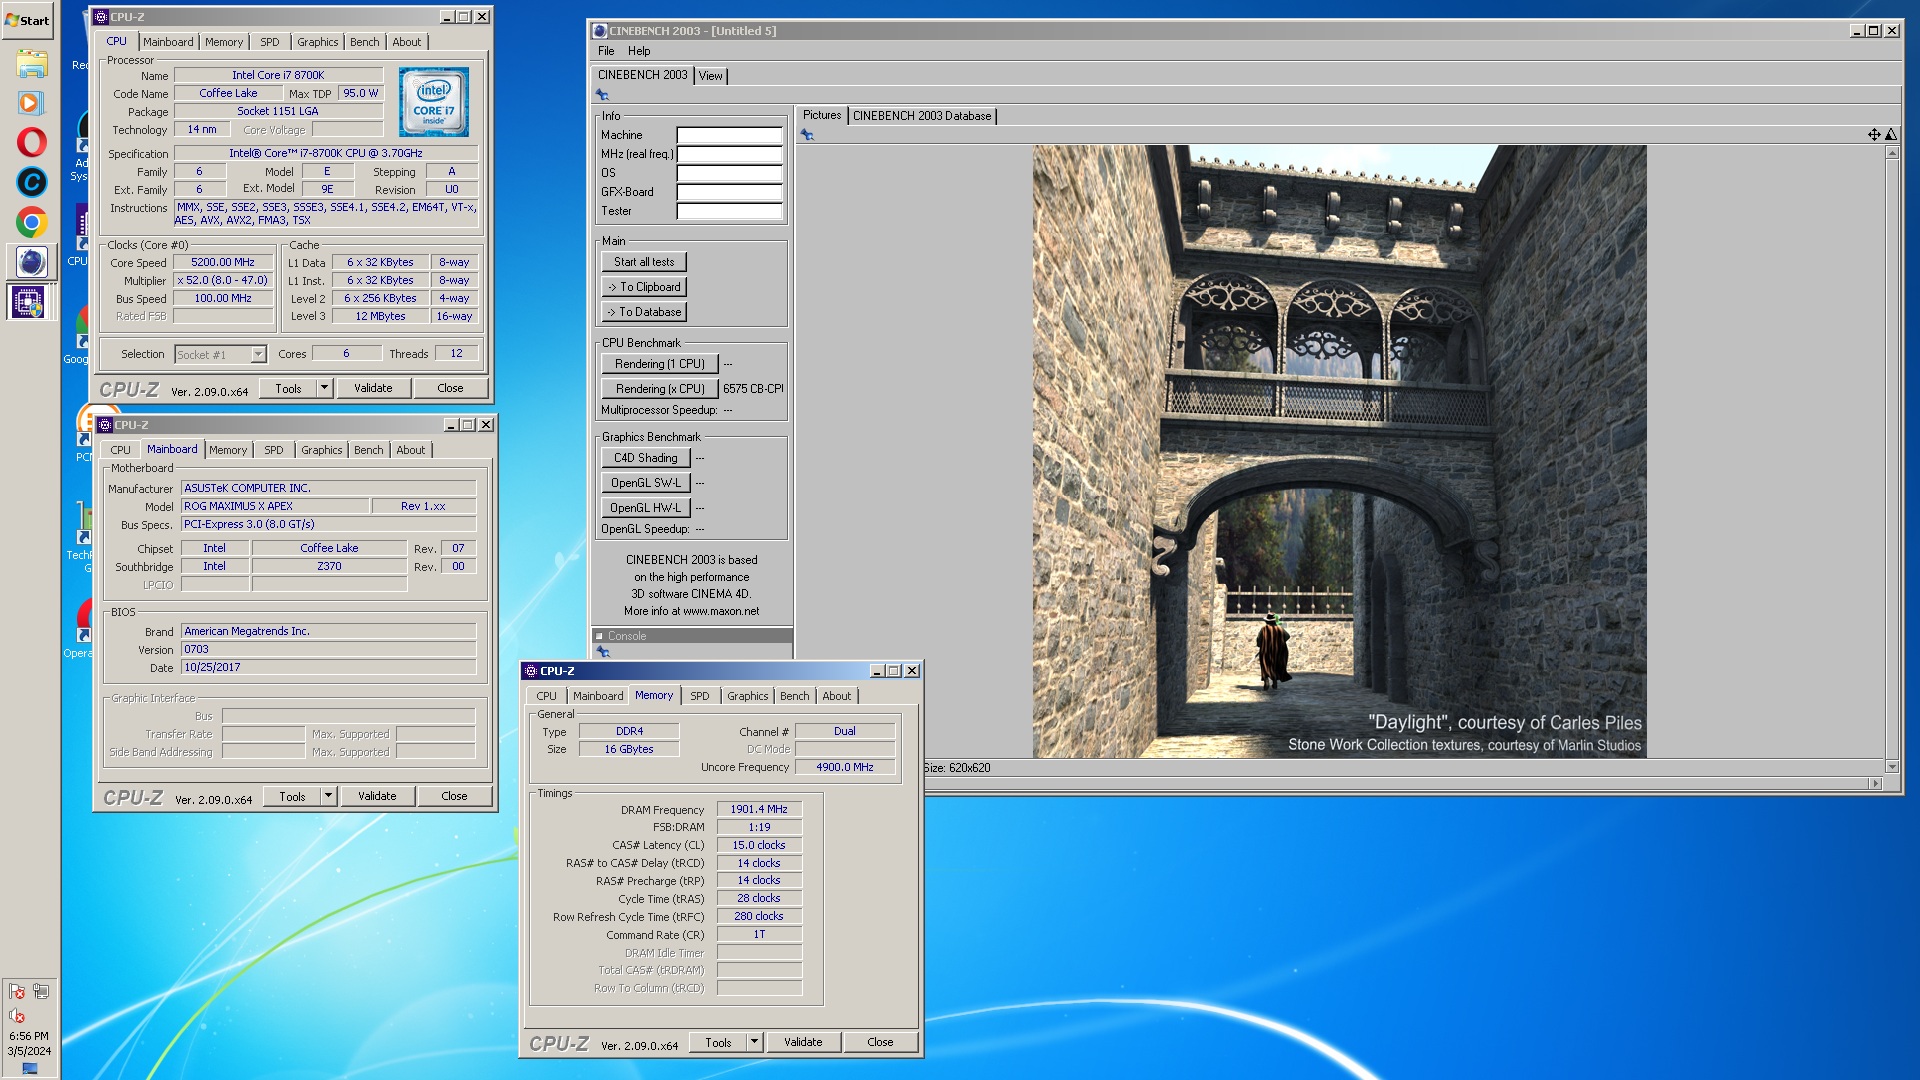Open the Windows Explorer taskbar icon

[31, 63]
